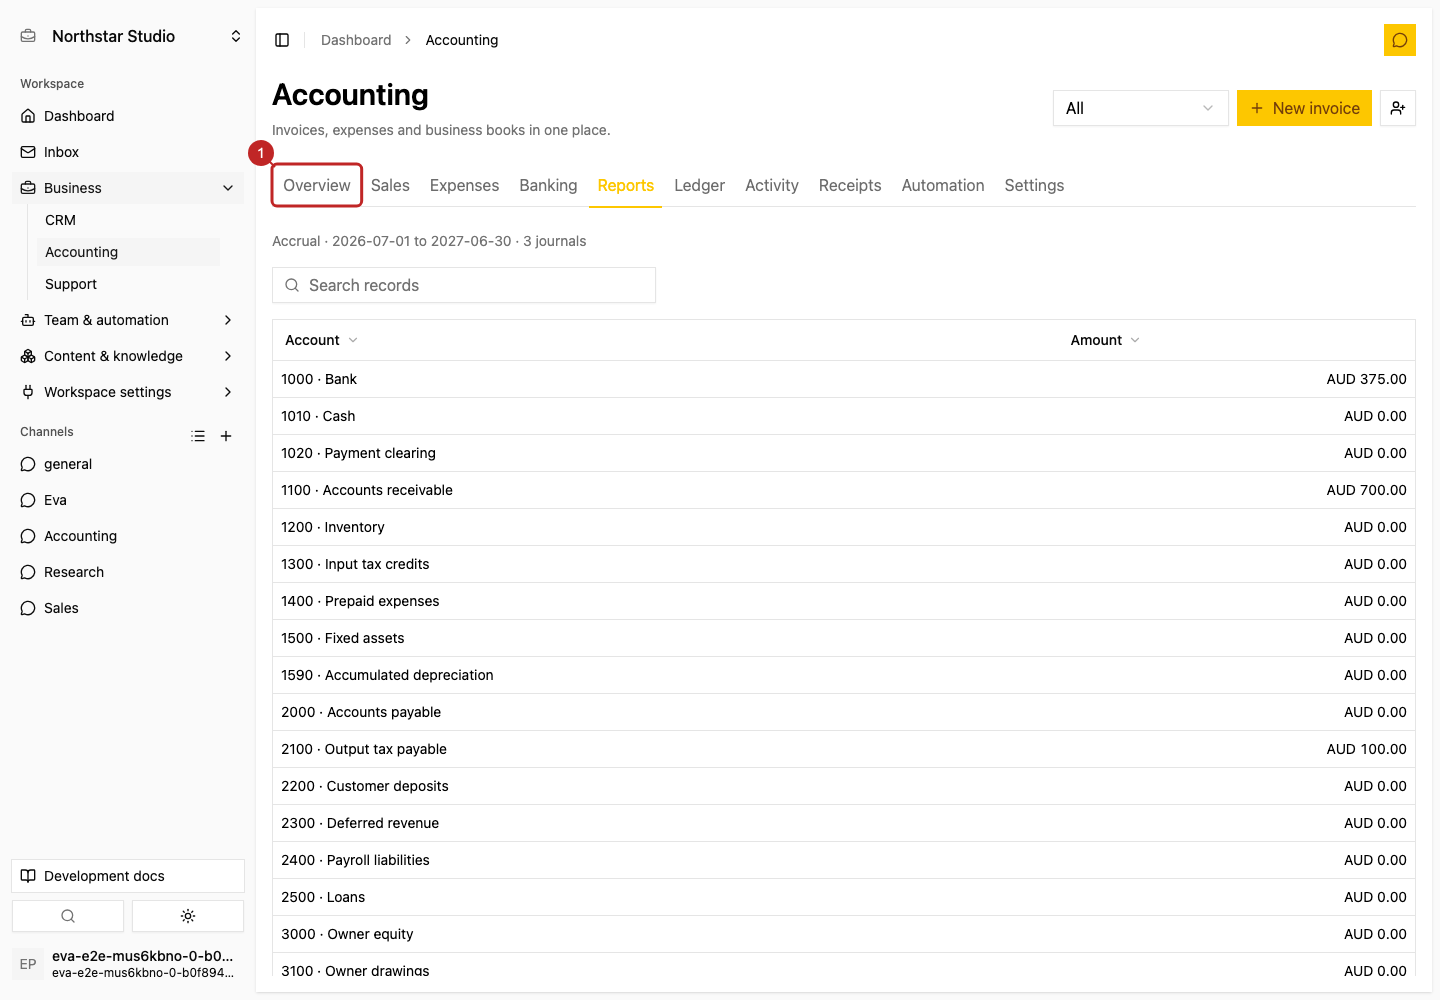Expand Content & knowledge section
This screenshot has width=1440, height=1000.
coord(128,356)
